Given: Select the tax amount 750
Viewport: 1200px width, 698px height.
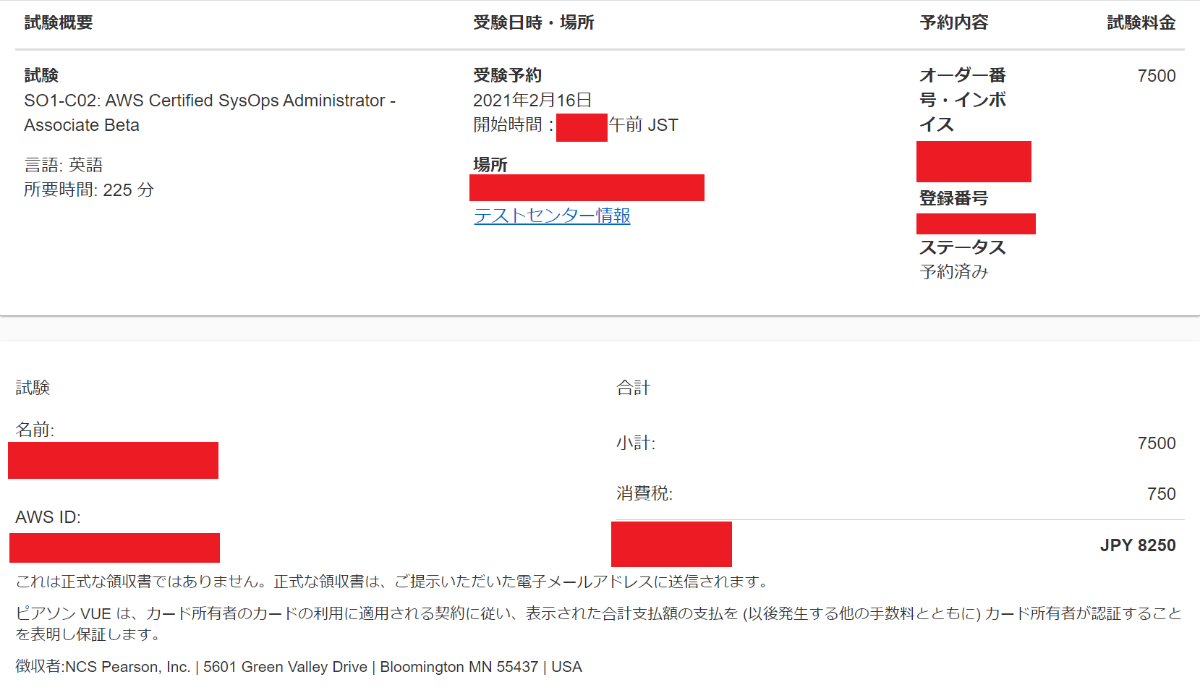Looking at the screenshot, I should 1162,493.
